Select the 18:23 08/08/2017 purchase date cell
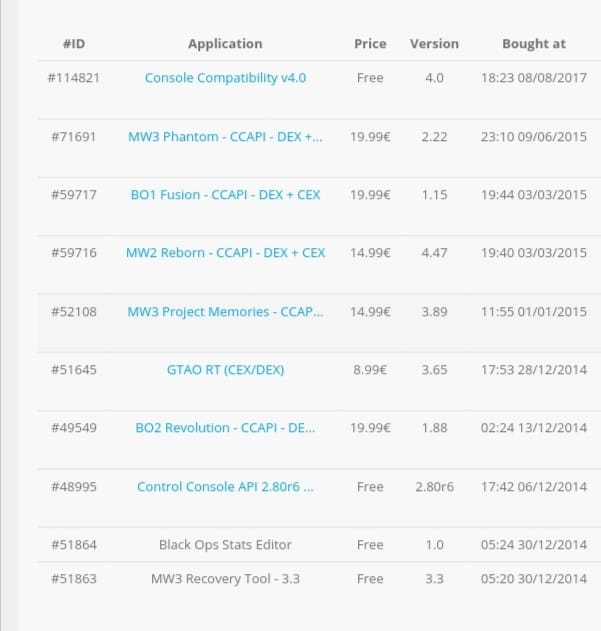601x631 pixels. [x=534, y=78]
